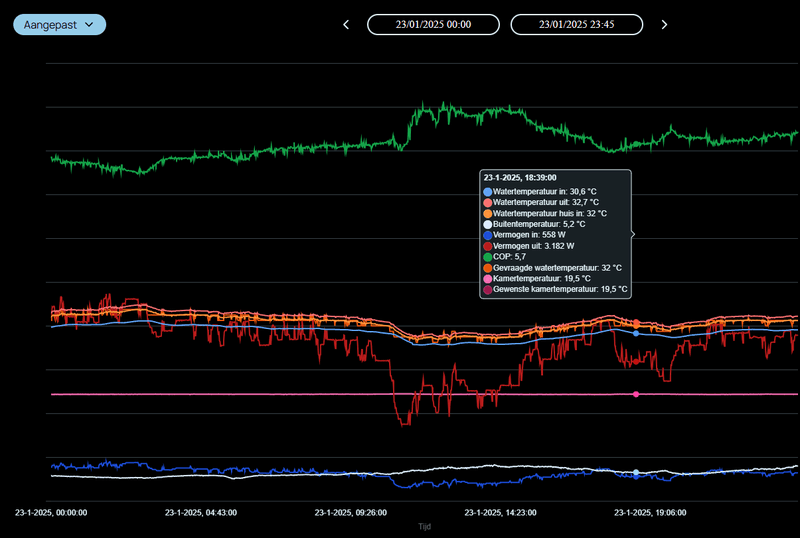Click end date field 23/01/2025 23:45
Viewport: 800px width, 538px height.
(x=576, y=25)
